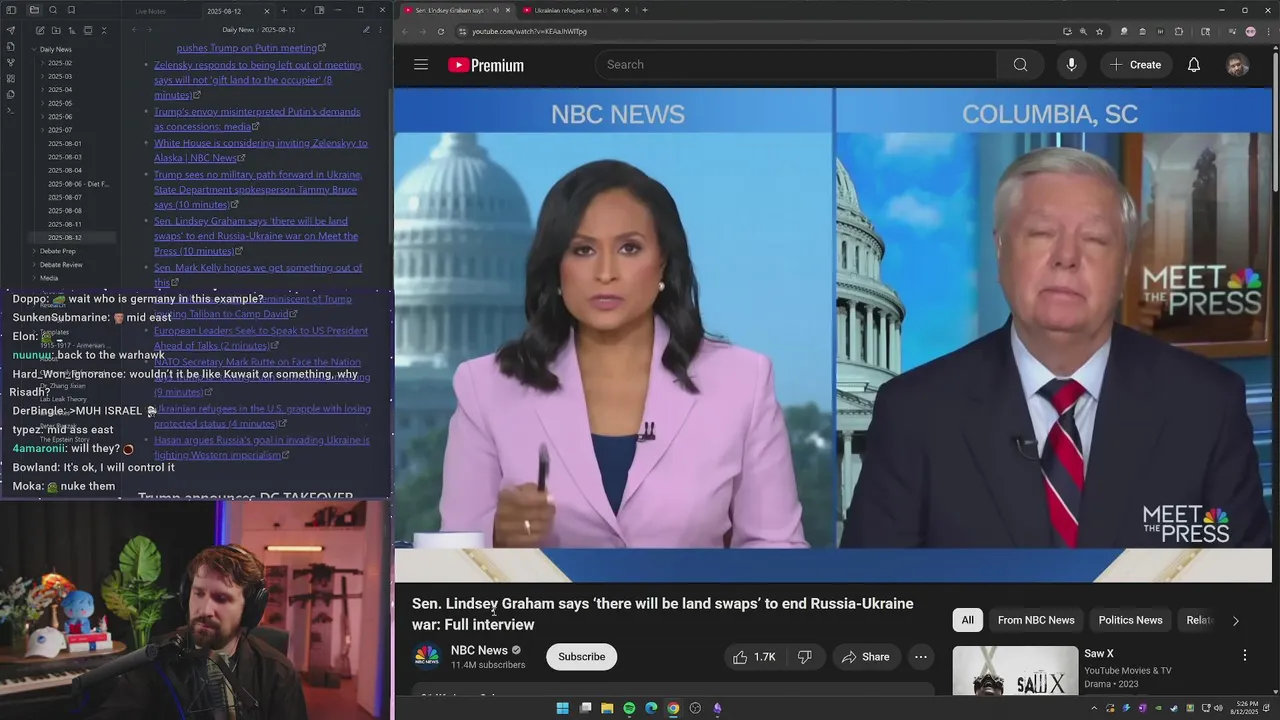Screen dimensions: 1280x720
Task: Open Obsidian bookmarks pane icon
Action: click(71, 10)
